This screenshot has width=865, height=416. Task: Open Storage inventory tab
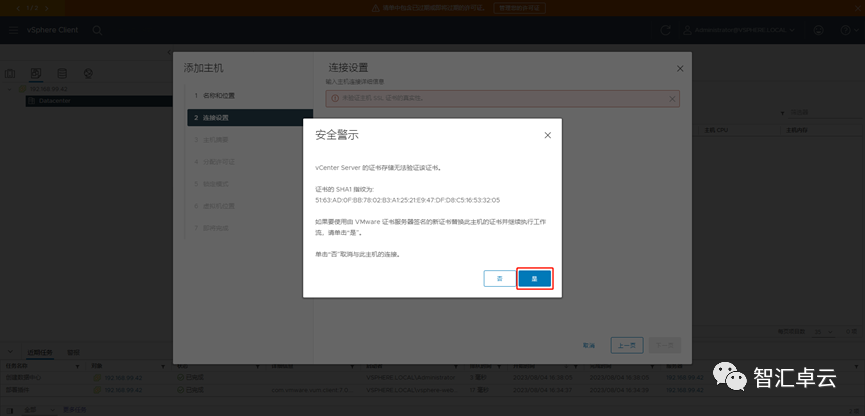(62, 73)
